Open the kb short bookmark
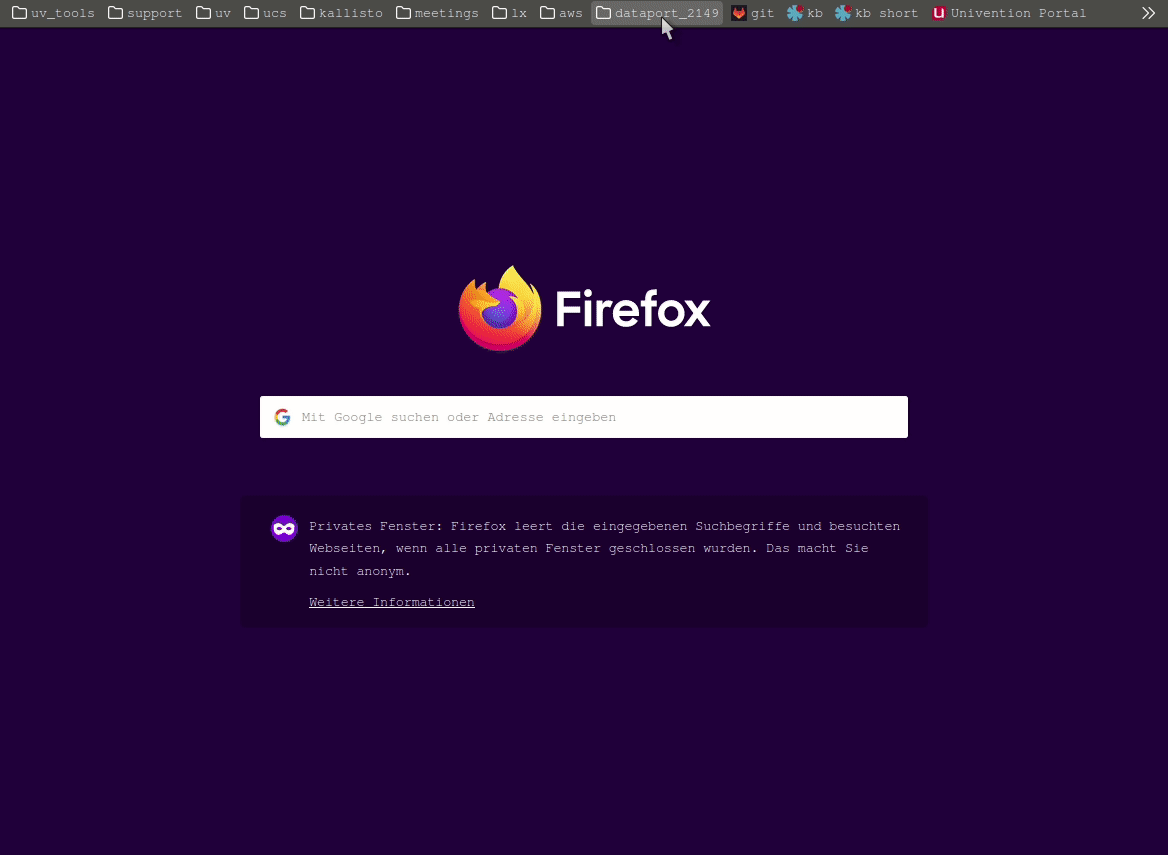This screenshot has width=1168, height=855. (876, 13)
